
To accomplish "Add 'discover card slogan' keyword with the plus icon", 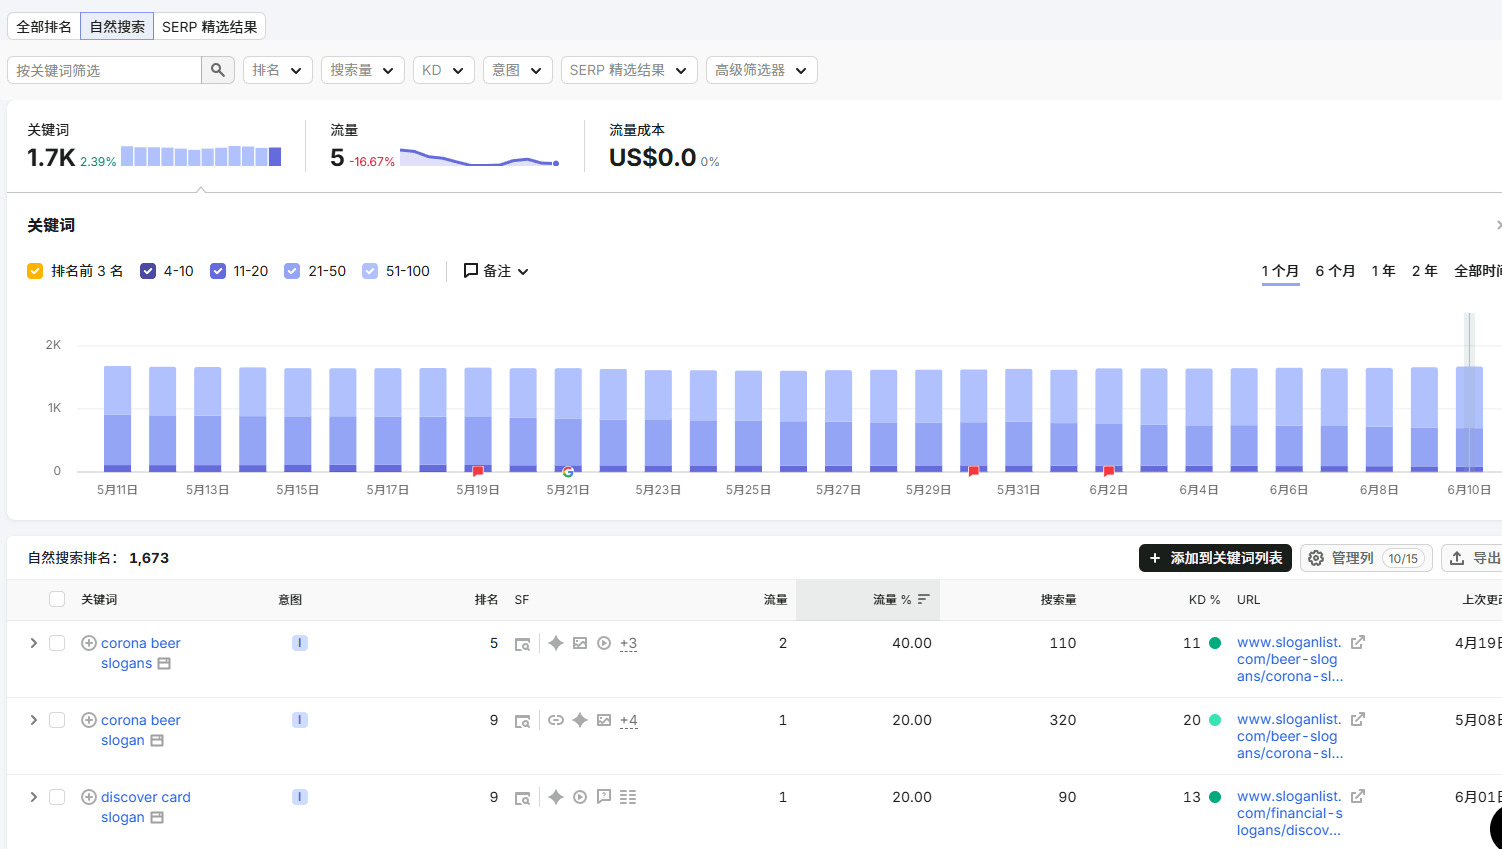I will [89, 797].
